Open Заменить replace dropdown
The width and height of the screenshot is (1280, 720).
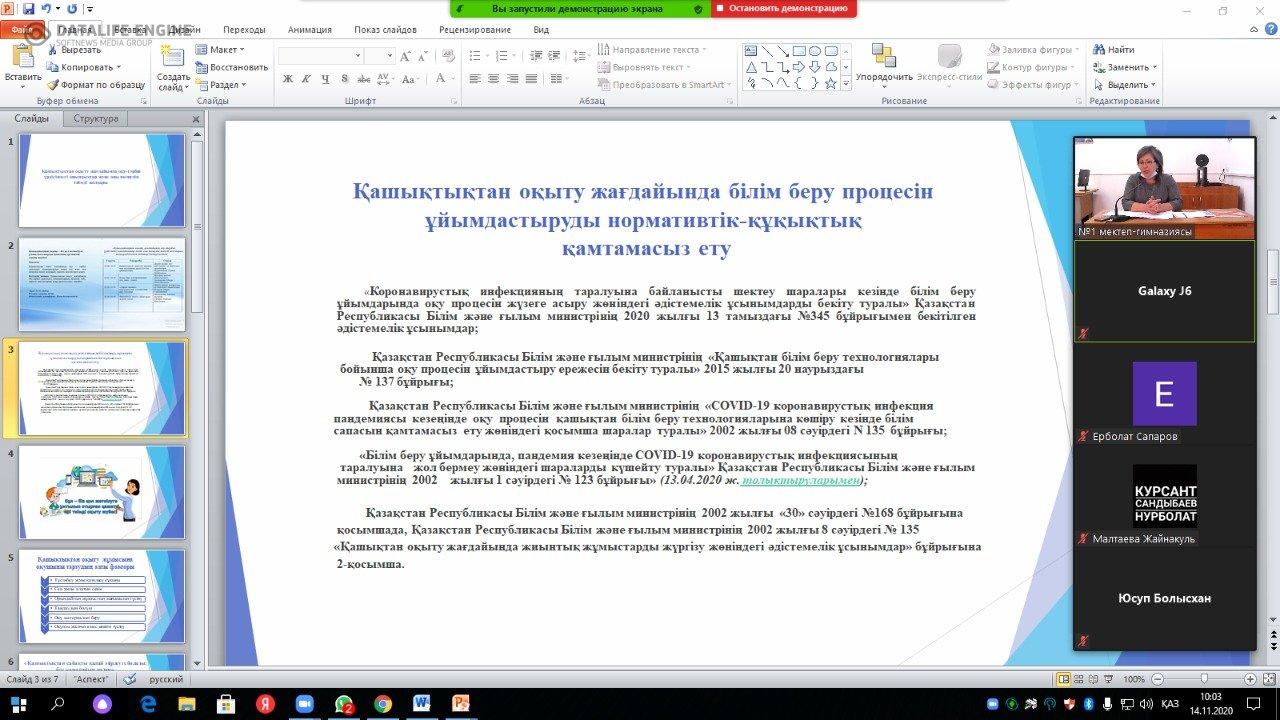[1124, 67]
